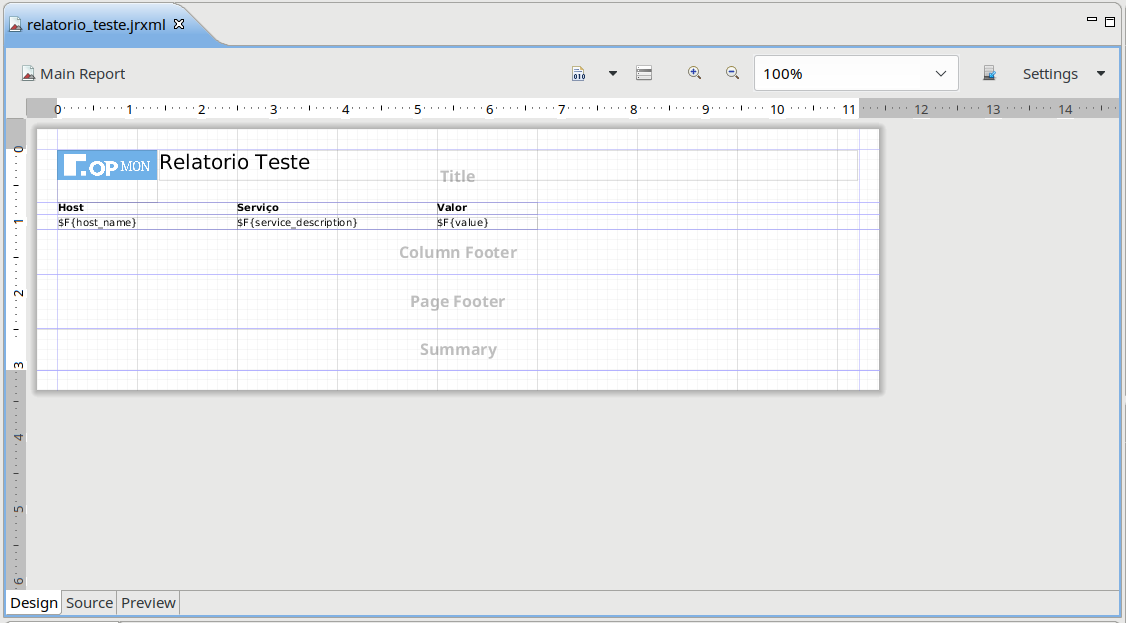Click the band layout toolbar icon
The height and width of the screenshot is (623, 1126).
(644, 74)
